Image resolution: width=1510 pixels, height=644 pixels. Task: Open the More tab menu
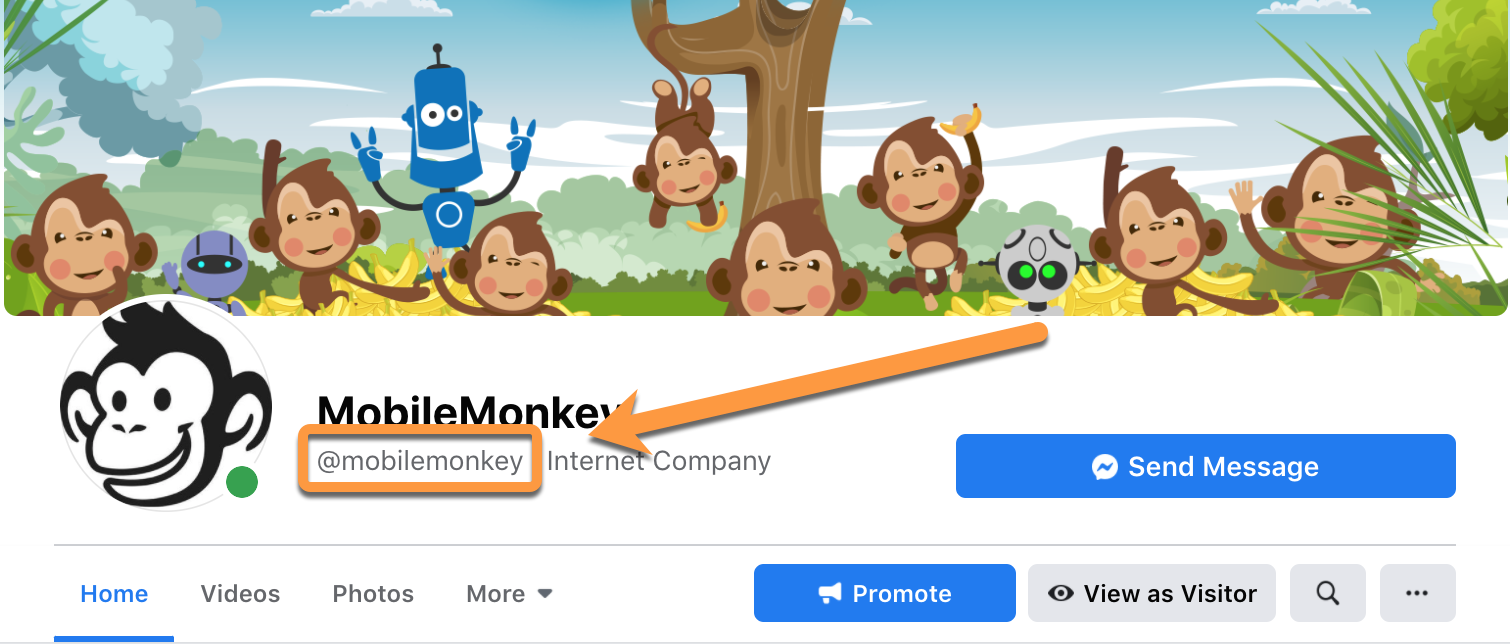click(509, 594)
